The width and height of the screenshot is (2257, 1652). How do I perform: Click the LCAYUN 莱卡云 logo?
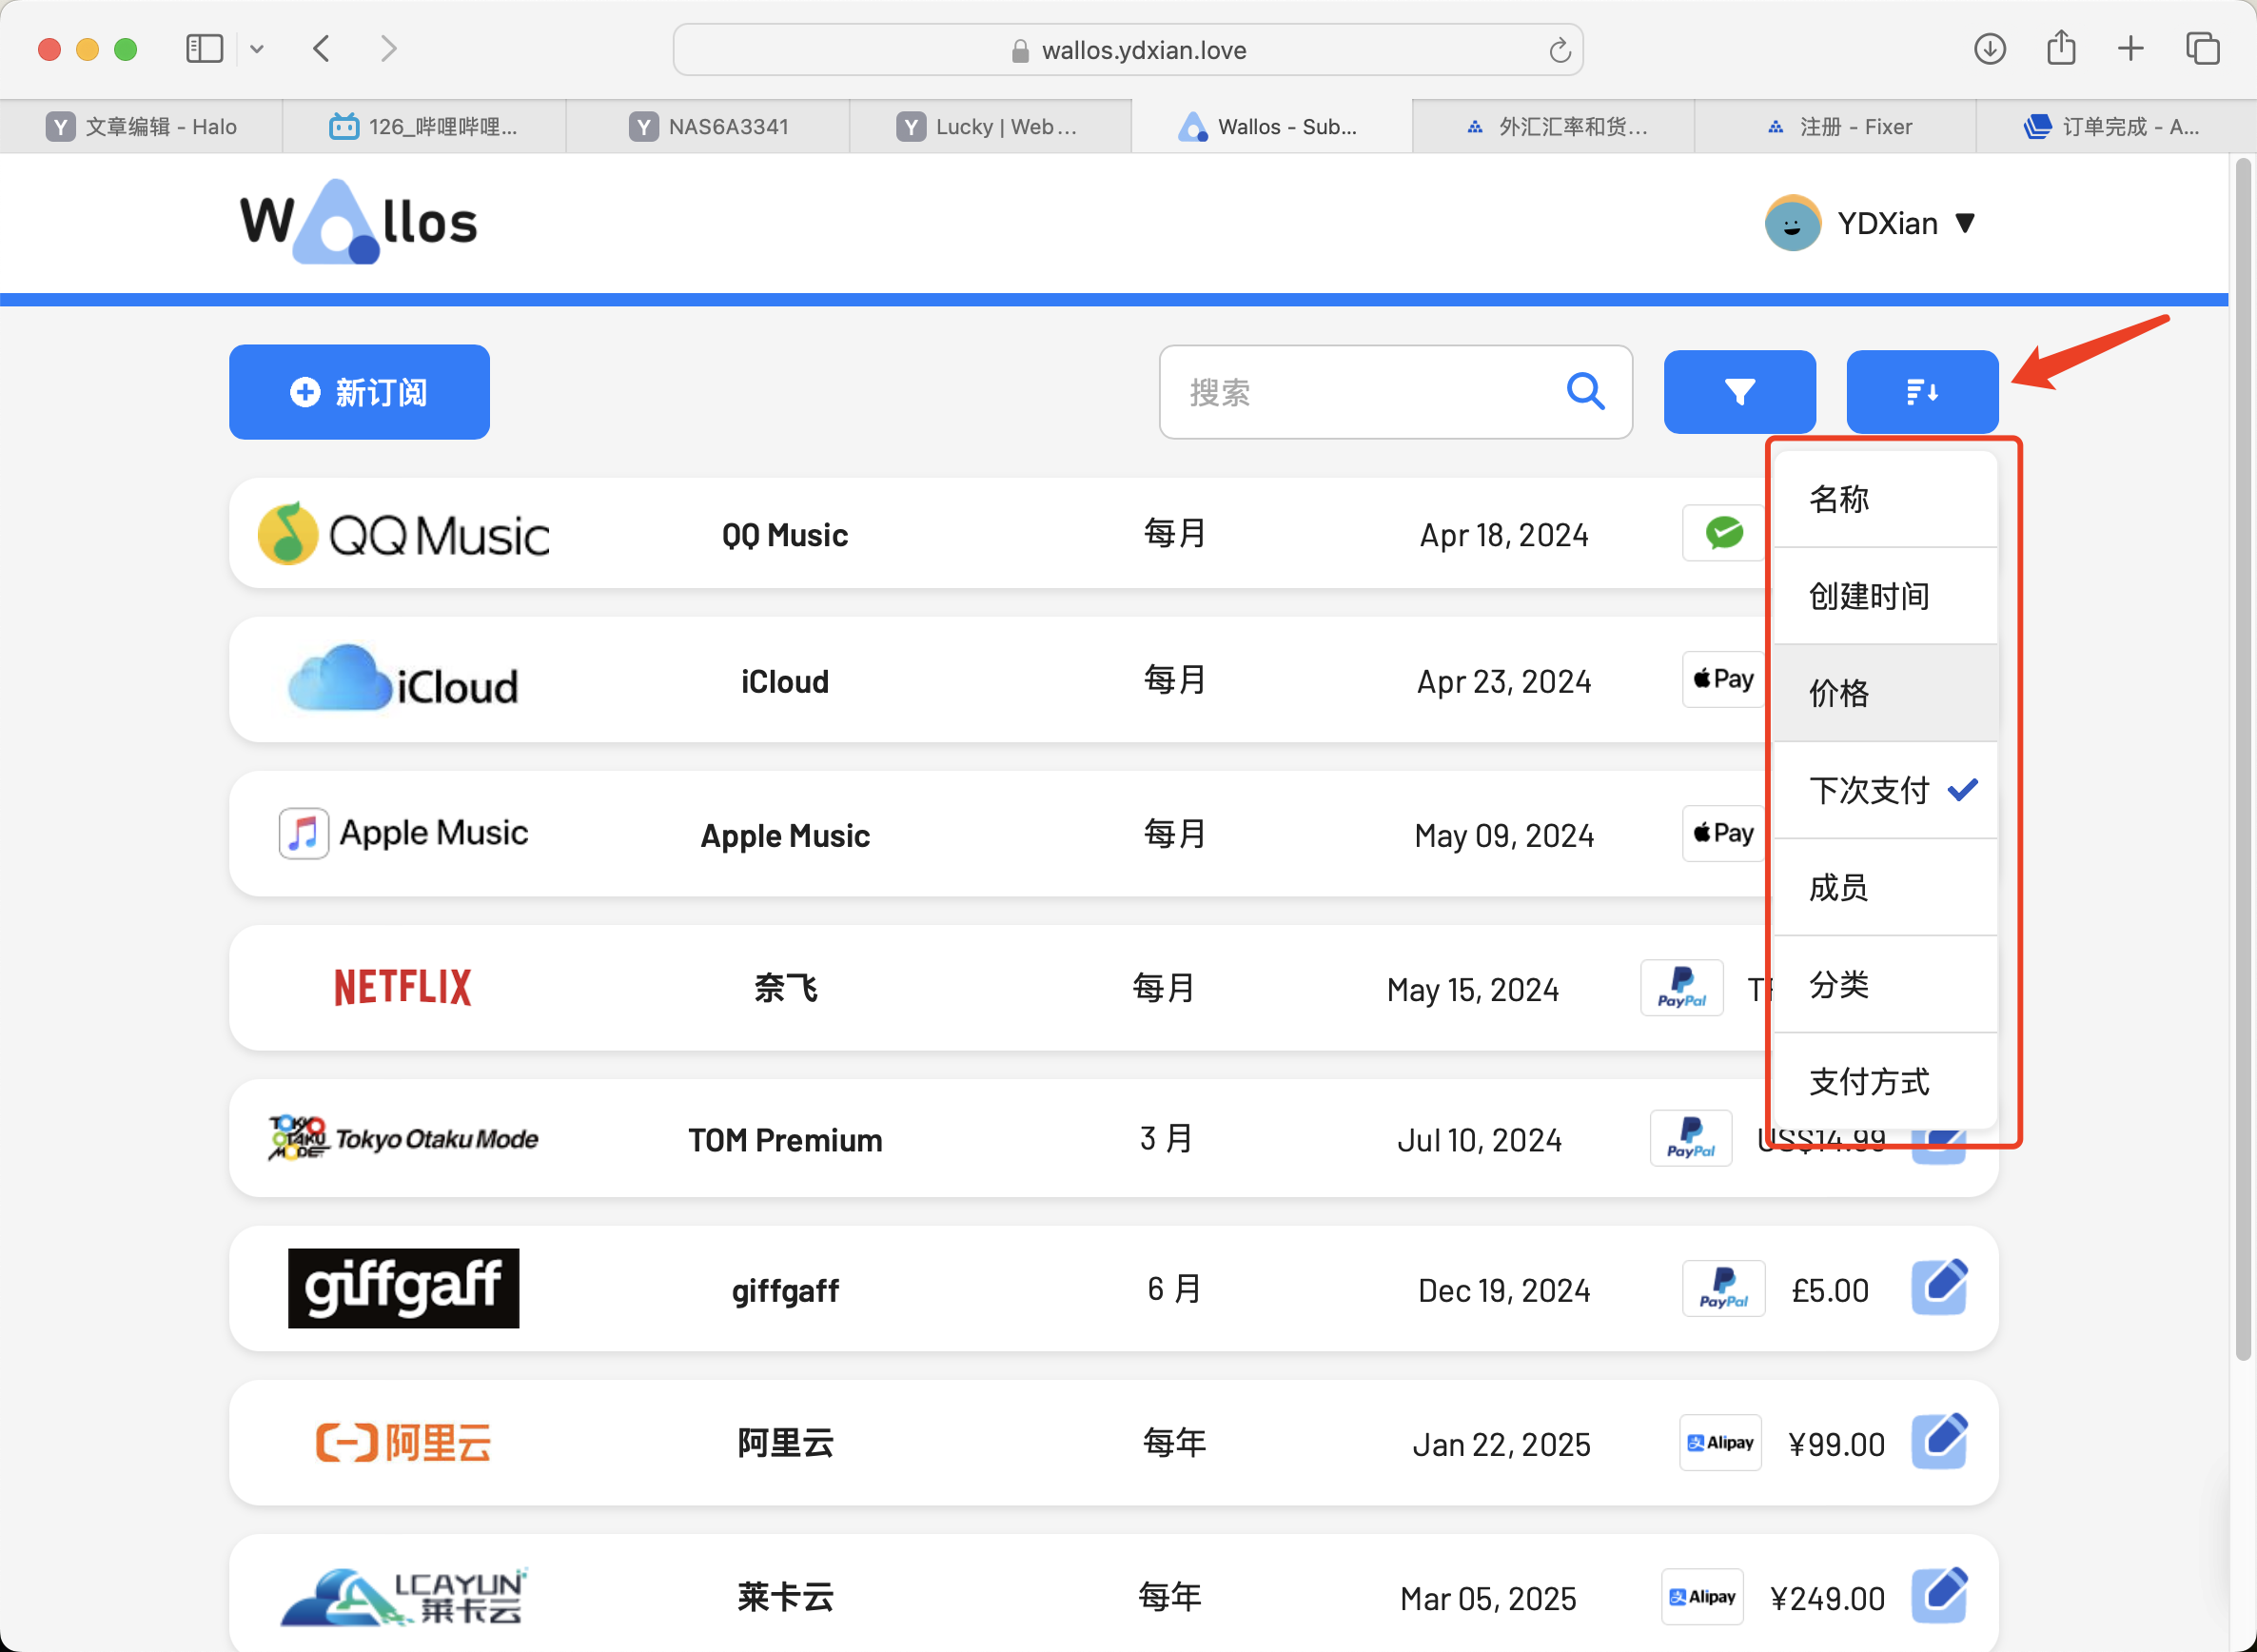(x=403, y=1596)
